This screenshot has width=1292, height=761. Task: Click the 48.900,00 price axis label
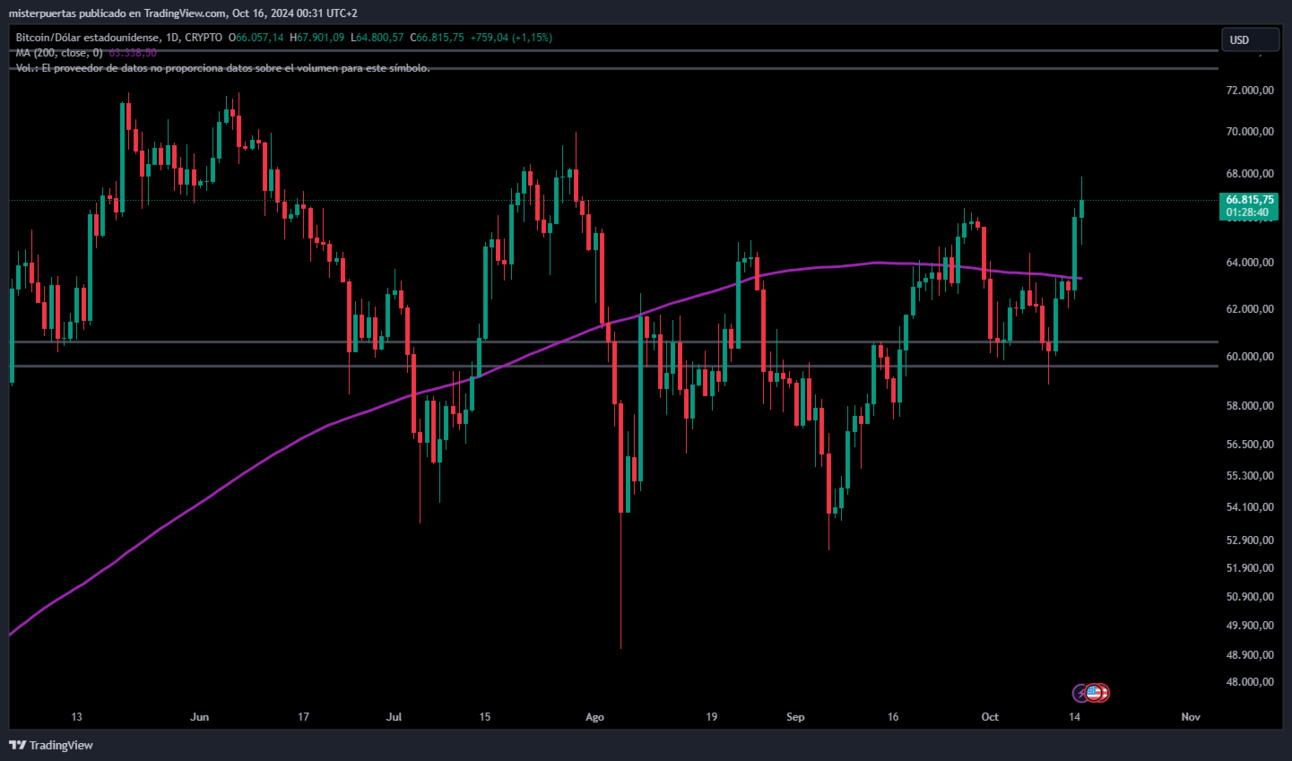(1250, 655)
